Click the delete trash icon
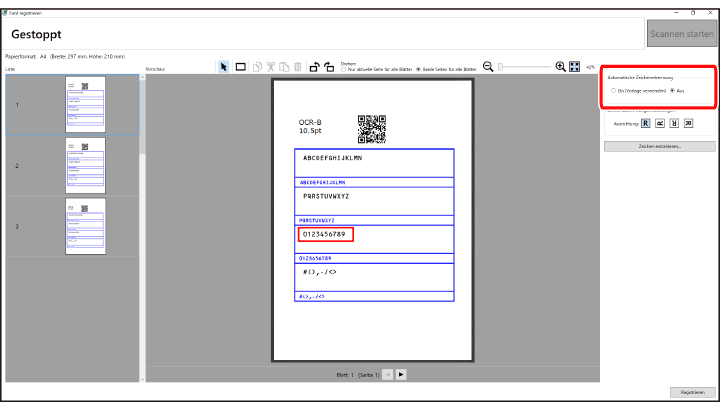The image size is (720, 402). [297, 67]
